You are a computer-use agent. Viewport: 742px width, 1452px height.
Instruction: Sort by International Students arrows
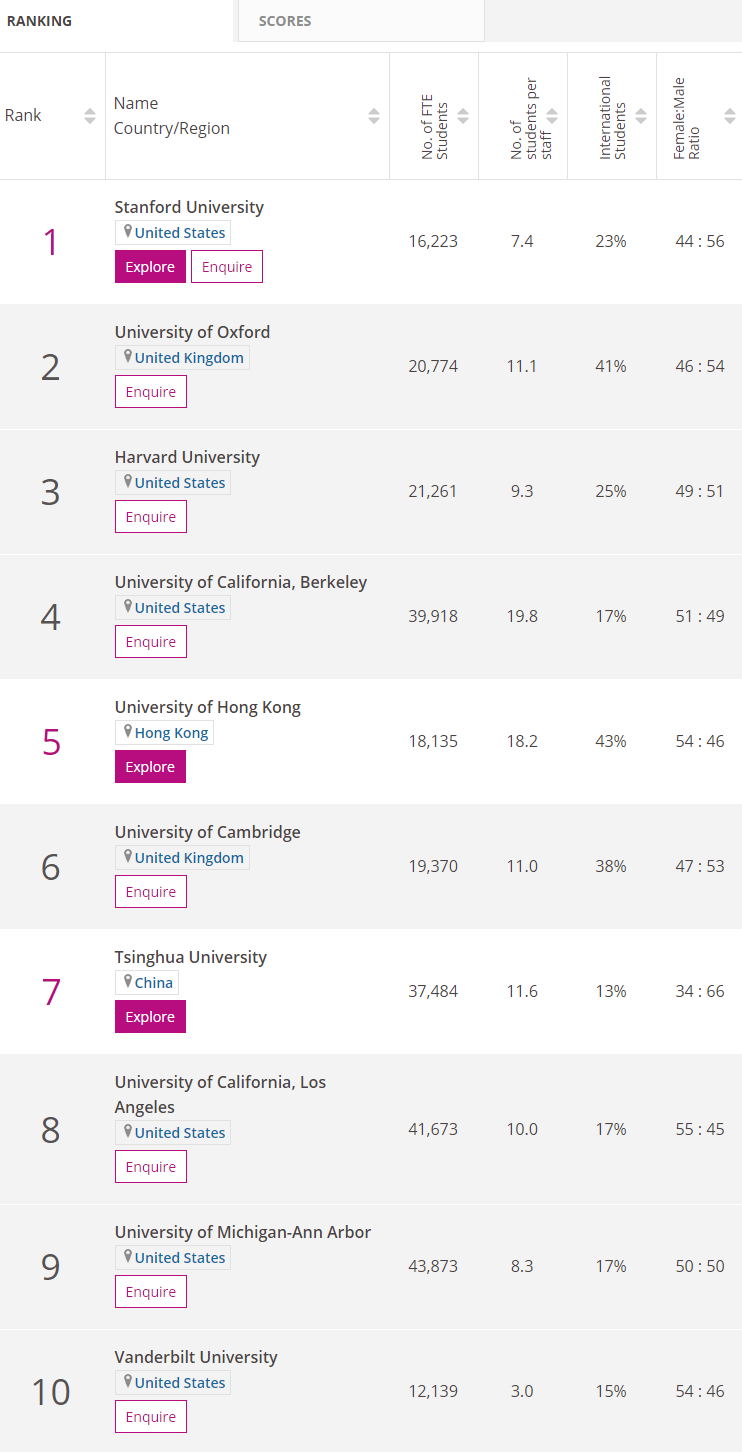(641, 116)
